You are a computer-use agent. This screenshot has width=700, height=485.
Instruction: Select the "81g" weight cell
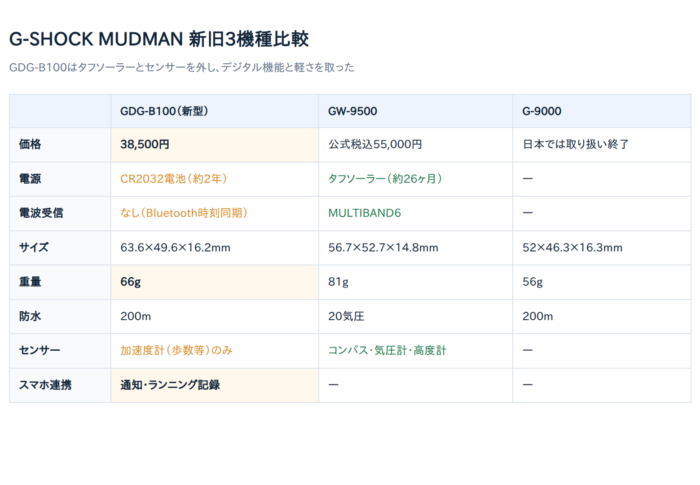pos(416,282)
